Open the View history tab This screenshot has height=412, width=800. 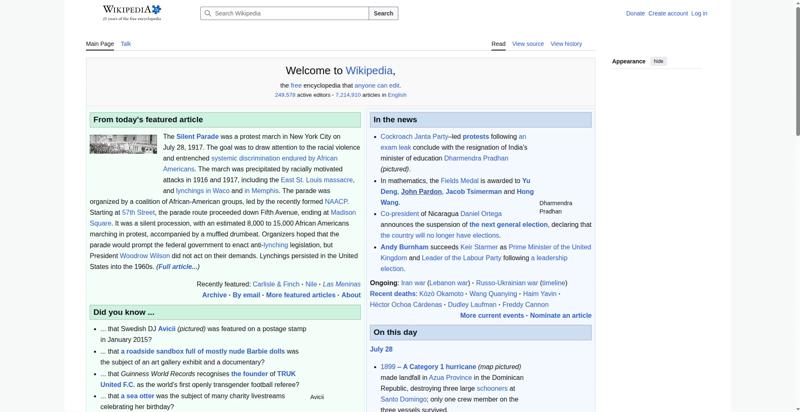point(566,44)
